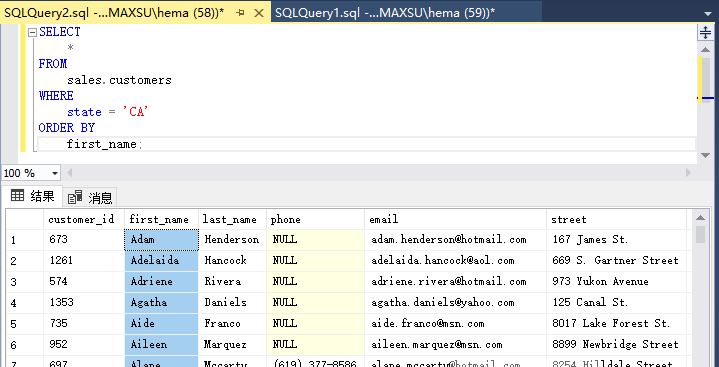This screenshot has height=367, width=719.
Task: Click the 'CA' string literal in query
Action: 136,112
